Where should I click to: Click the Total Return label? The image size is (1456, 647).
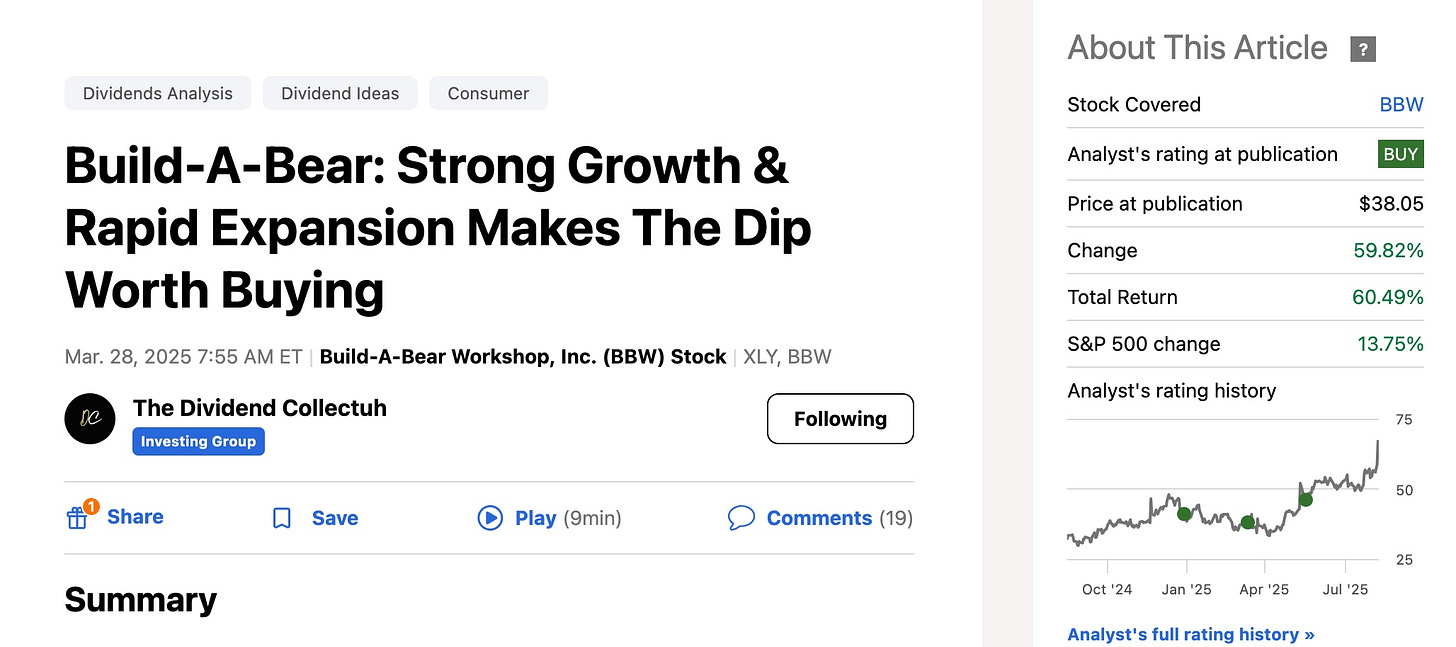[1123, 297]
